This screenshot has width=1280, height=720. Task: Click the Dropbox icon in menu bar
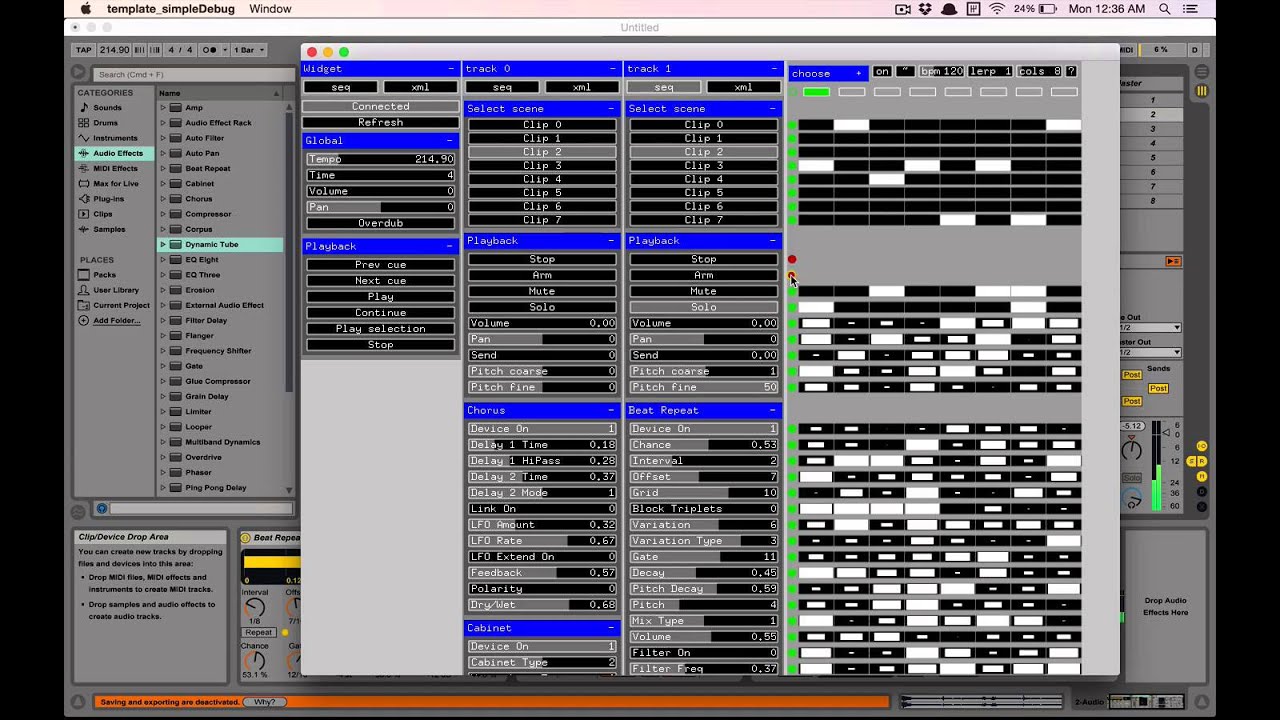click(x=925, y=9)
